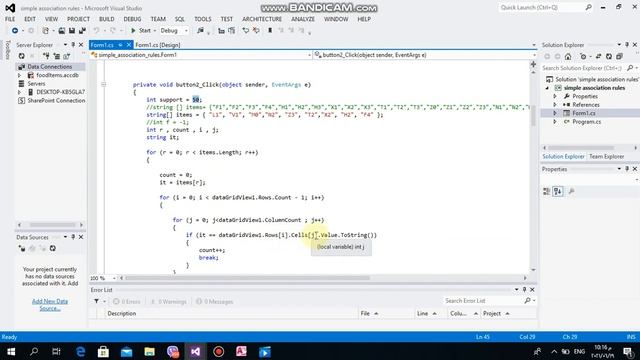Open the FILE menu
Screen dimensions: 640x360
click(10, 19)
